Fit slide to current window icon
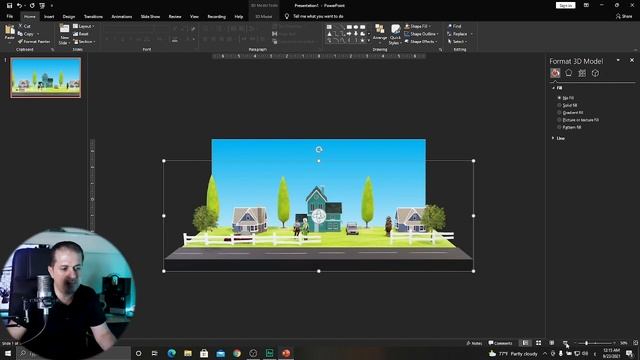The width and height of the screenshot is (640, 360). pos(636,343)
